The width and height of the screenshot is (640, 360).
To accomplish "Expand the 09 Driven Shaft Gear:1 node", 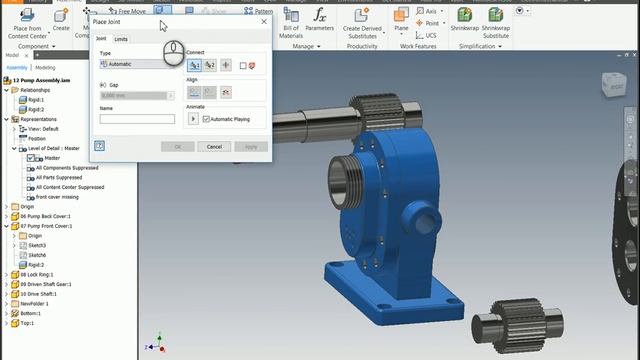I will point(6,284).
